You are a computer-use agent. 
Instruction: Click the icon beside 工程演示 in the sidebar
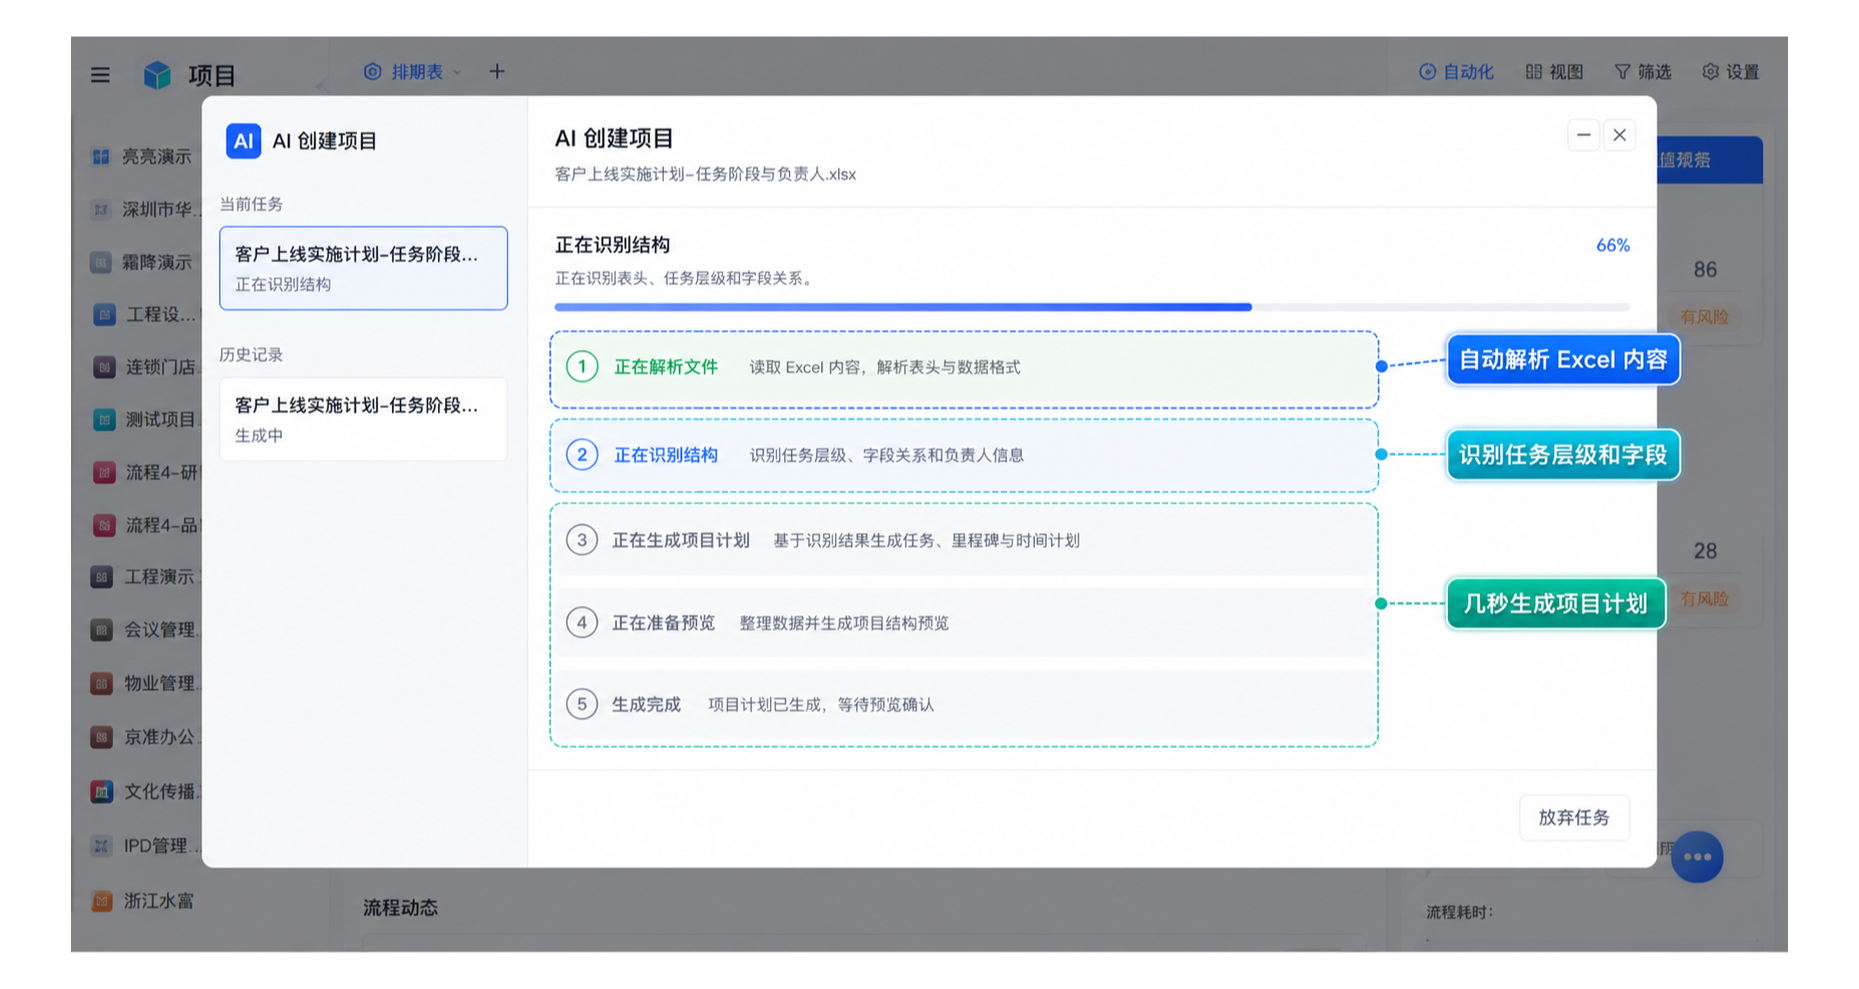(x=102, y=577)
